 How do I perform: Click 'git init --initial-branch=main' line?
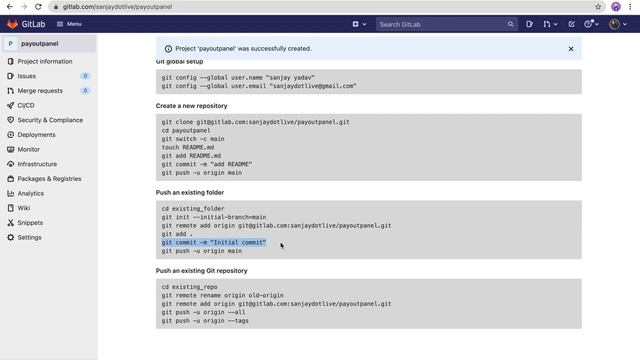(x=213, y=217)
